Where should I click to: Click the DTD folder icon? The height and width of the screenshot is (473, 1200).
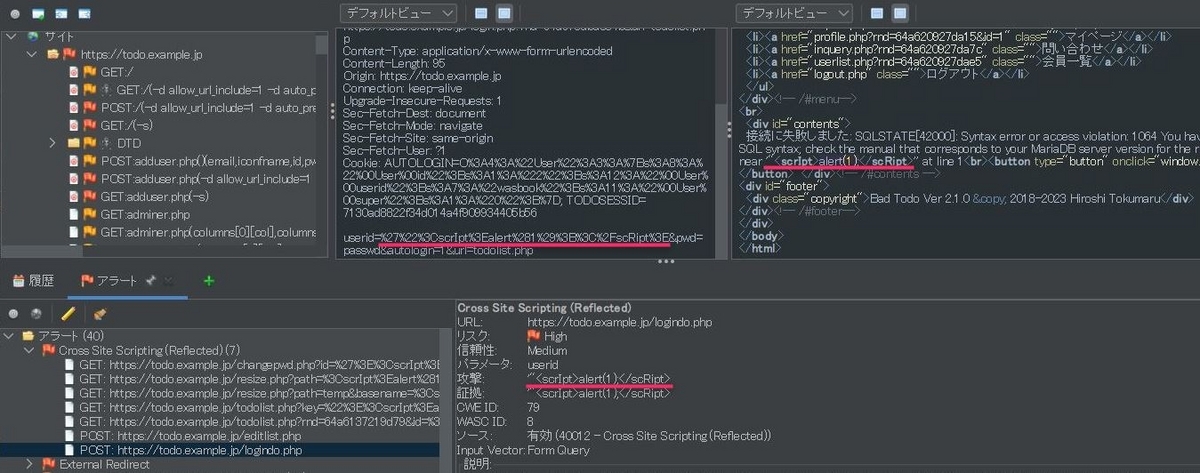point(75,143)
